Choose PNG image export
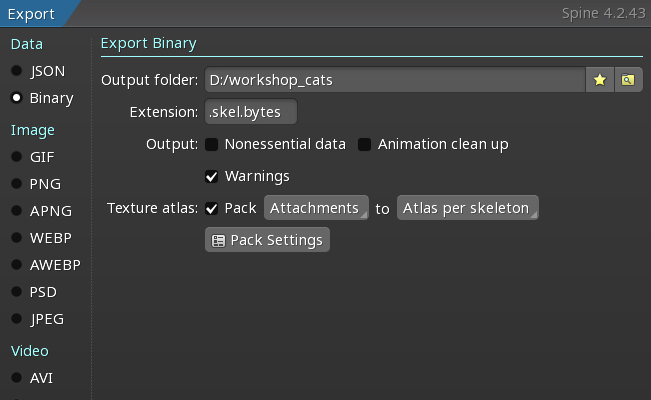This screenshot has width=651, height=400. coord(17,184)
